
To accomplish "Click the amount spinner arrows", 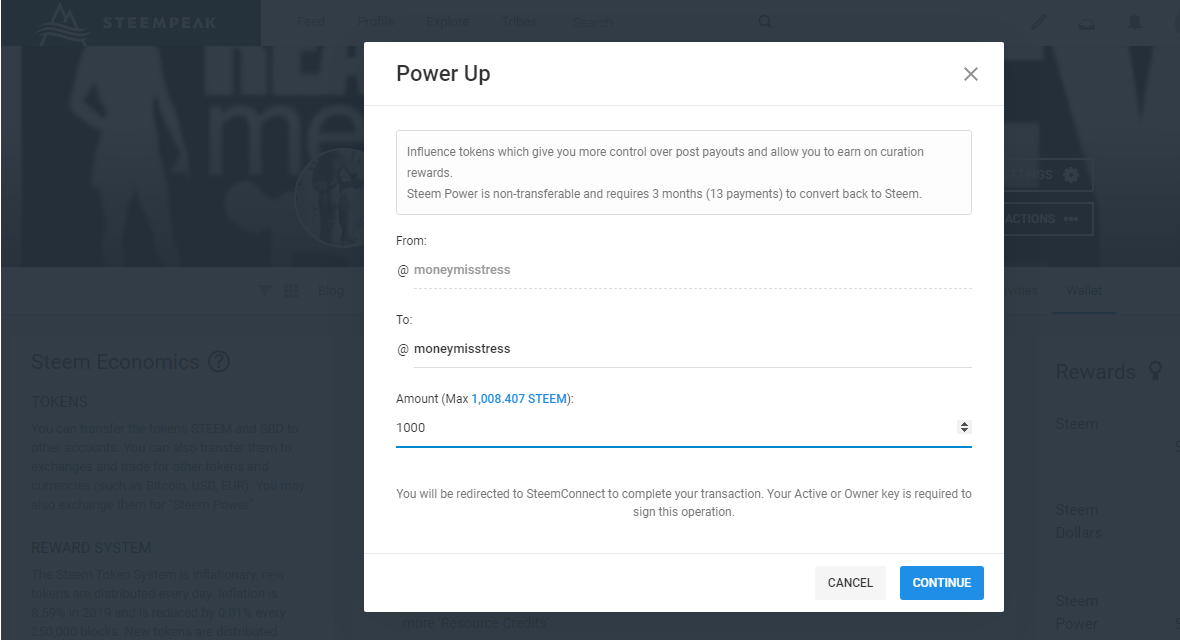I will pos(964,427).
